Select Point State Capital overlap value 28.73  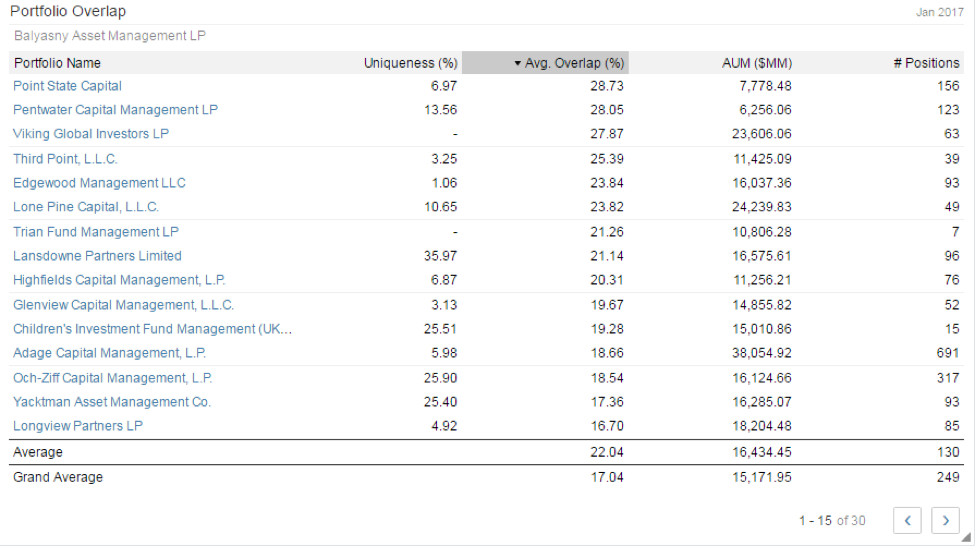pos(607,86)
